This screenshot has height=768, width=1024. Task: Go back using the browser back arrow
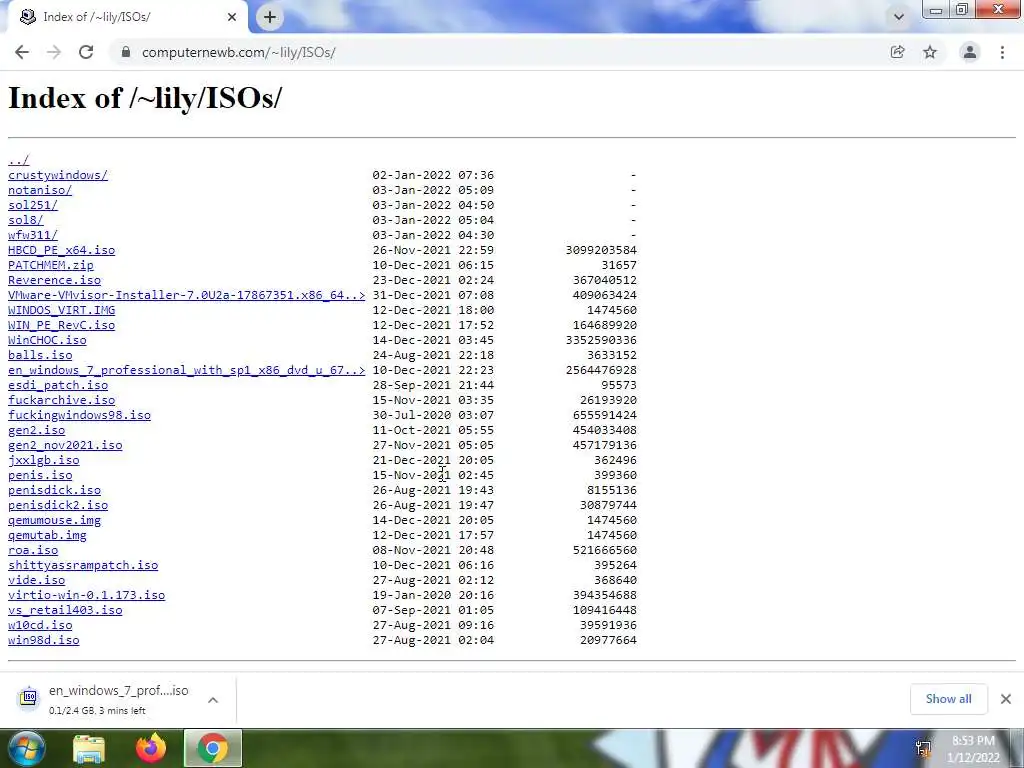pyautogui.click(x=22, y=52)
